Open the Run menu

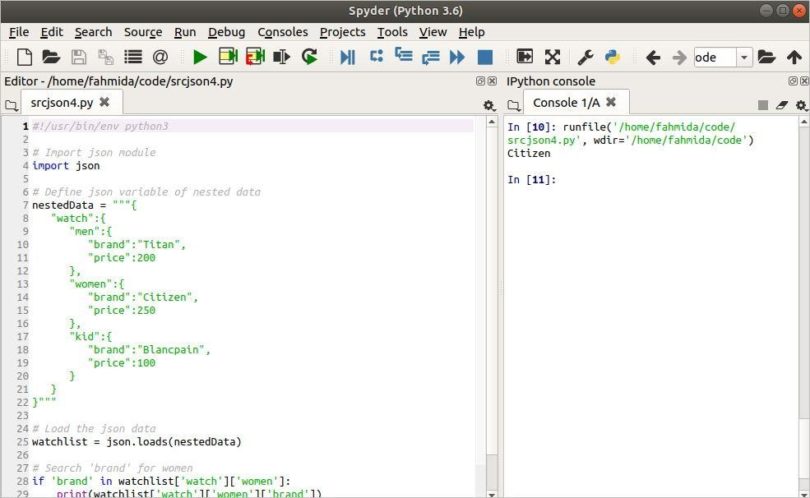pos(184,32)
